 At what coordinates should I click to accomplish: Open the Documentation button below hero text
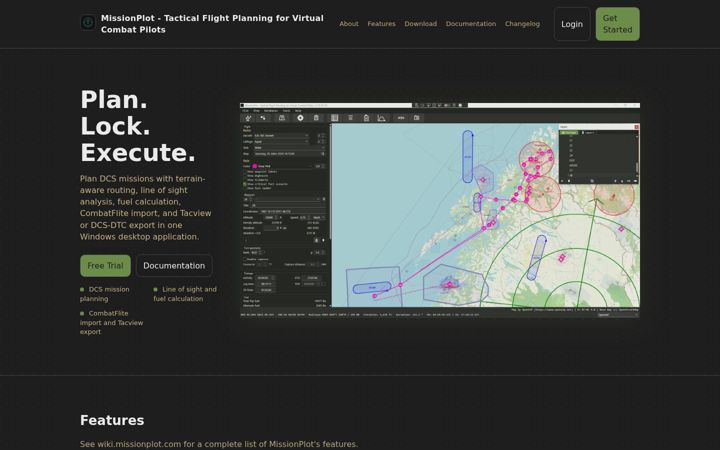[x=174, y=265]
